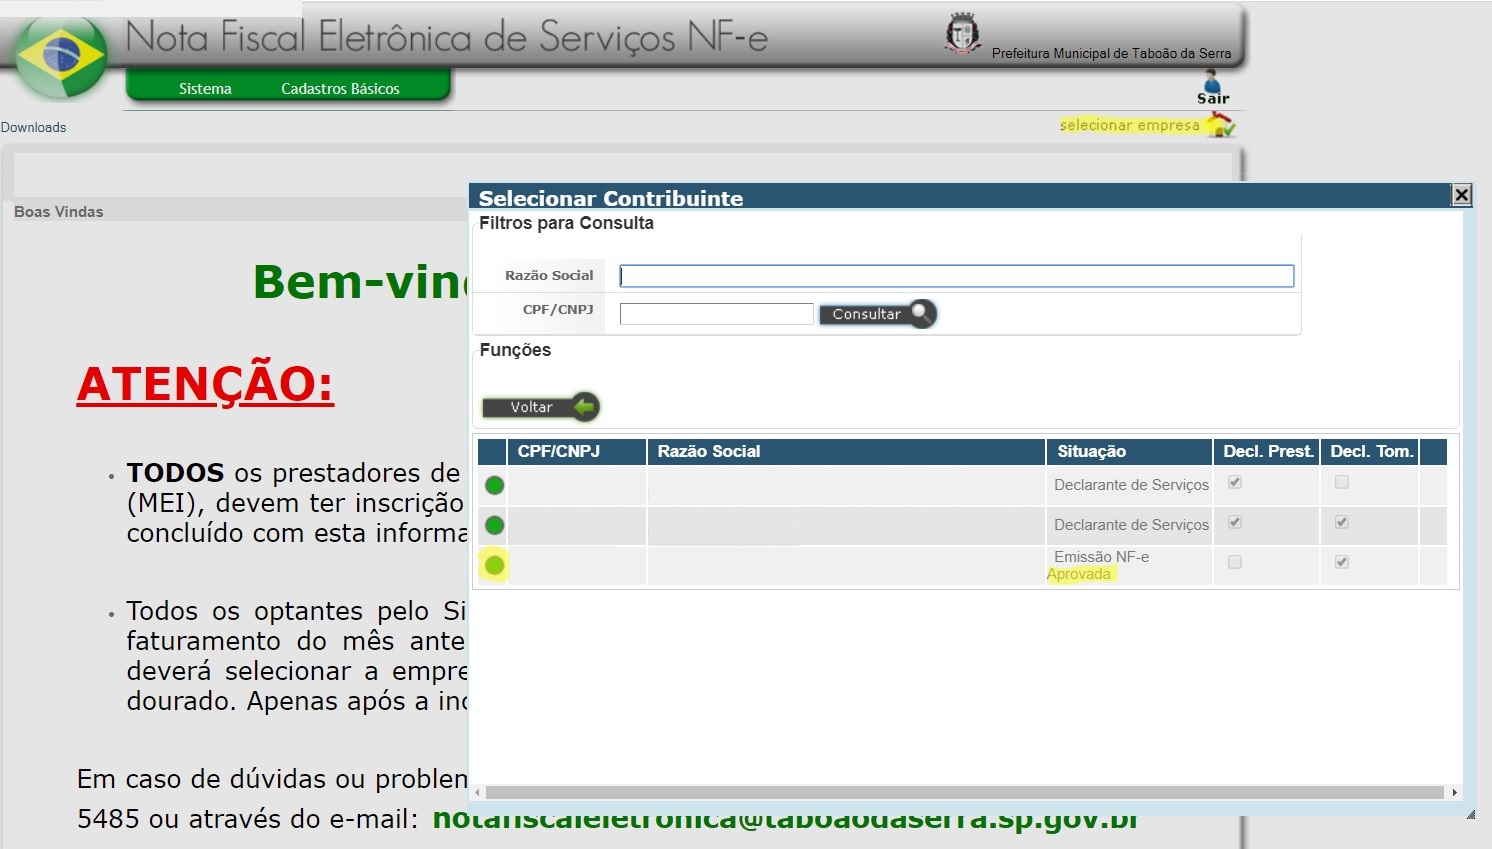Screen dimensions: 1492x849
Task: Click the Situação column header
Action: pos(1130,452)
